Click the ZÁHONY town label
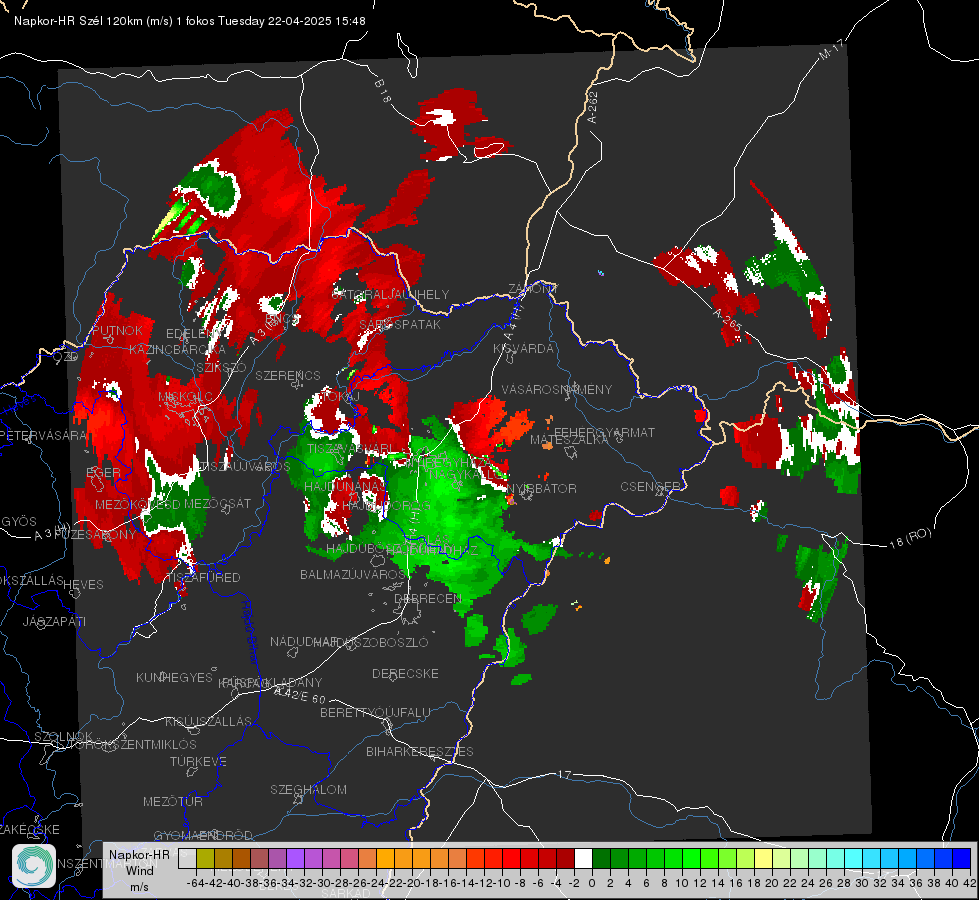 point(533,289)
